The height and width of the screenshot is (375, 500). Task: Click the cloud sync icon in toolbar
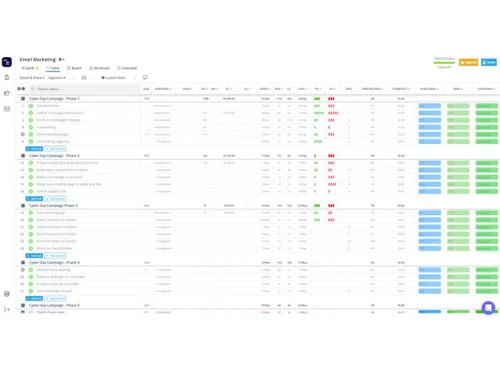coord(84,77)
